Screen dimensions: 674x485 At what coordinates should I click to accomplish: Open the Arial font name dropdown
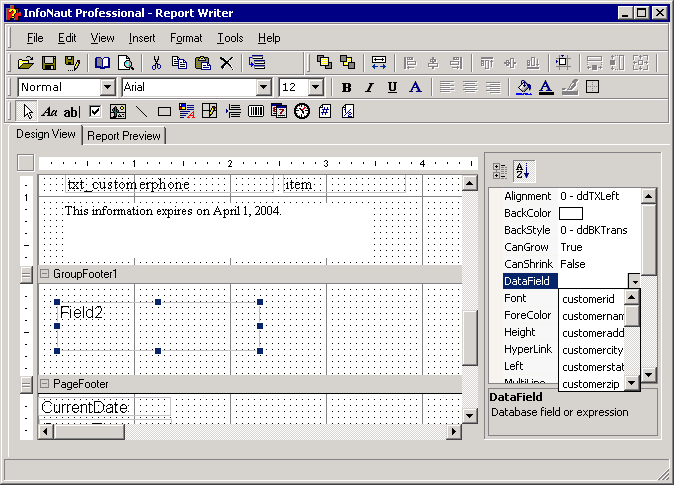[265, 87]
